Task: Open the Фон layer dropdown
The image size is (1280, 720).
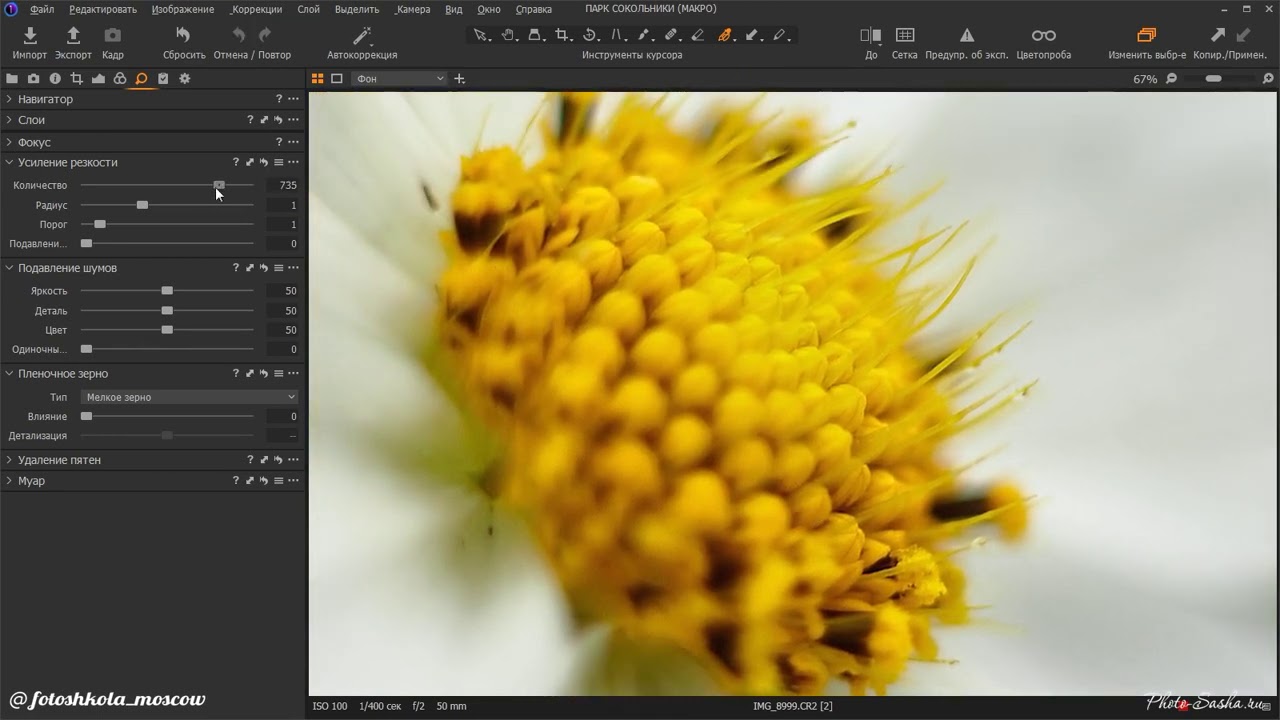Action: [x=399, y=78]
